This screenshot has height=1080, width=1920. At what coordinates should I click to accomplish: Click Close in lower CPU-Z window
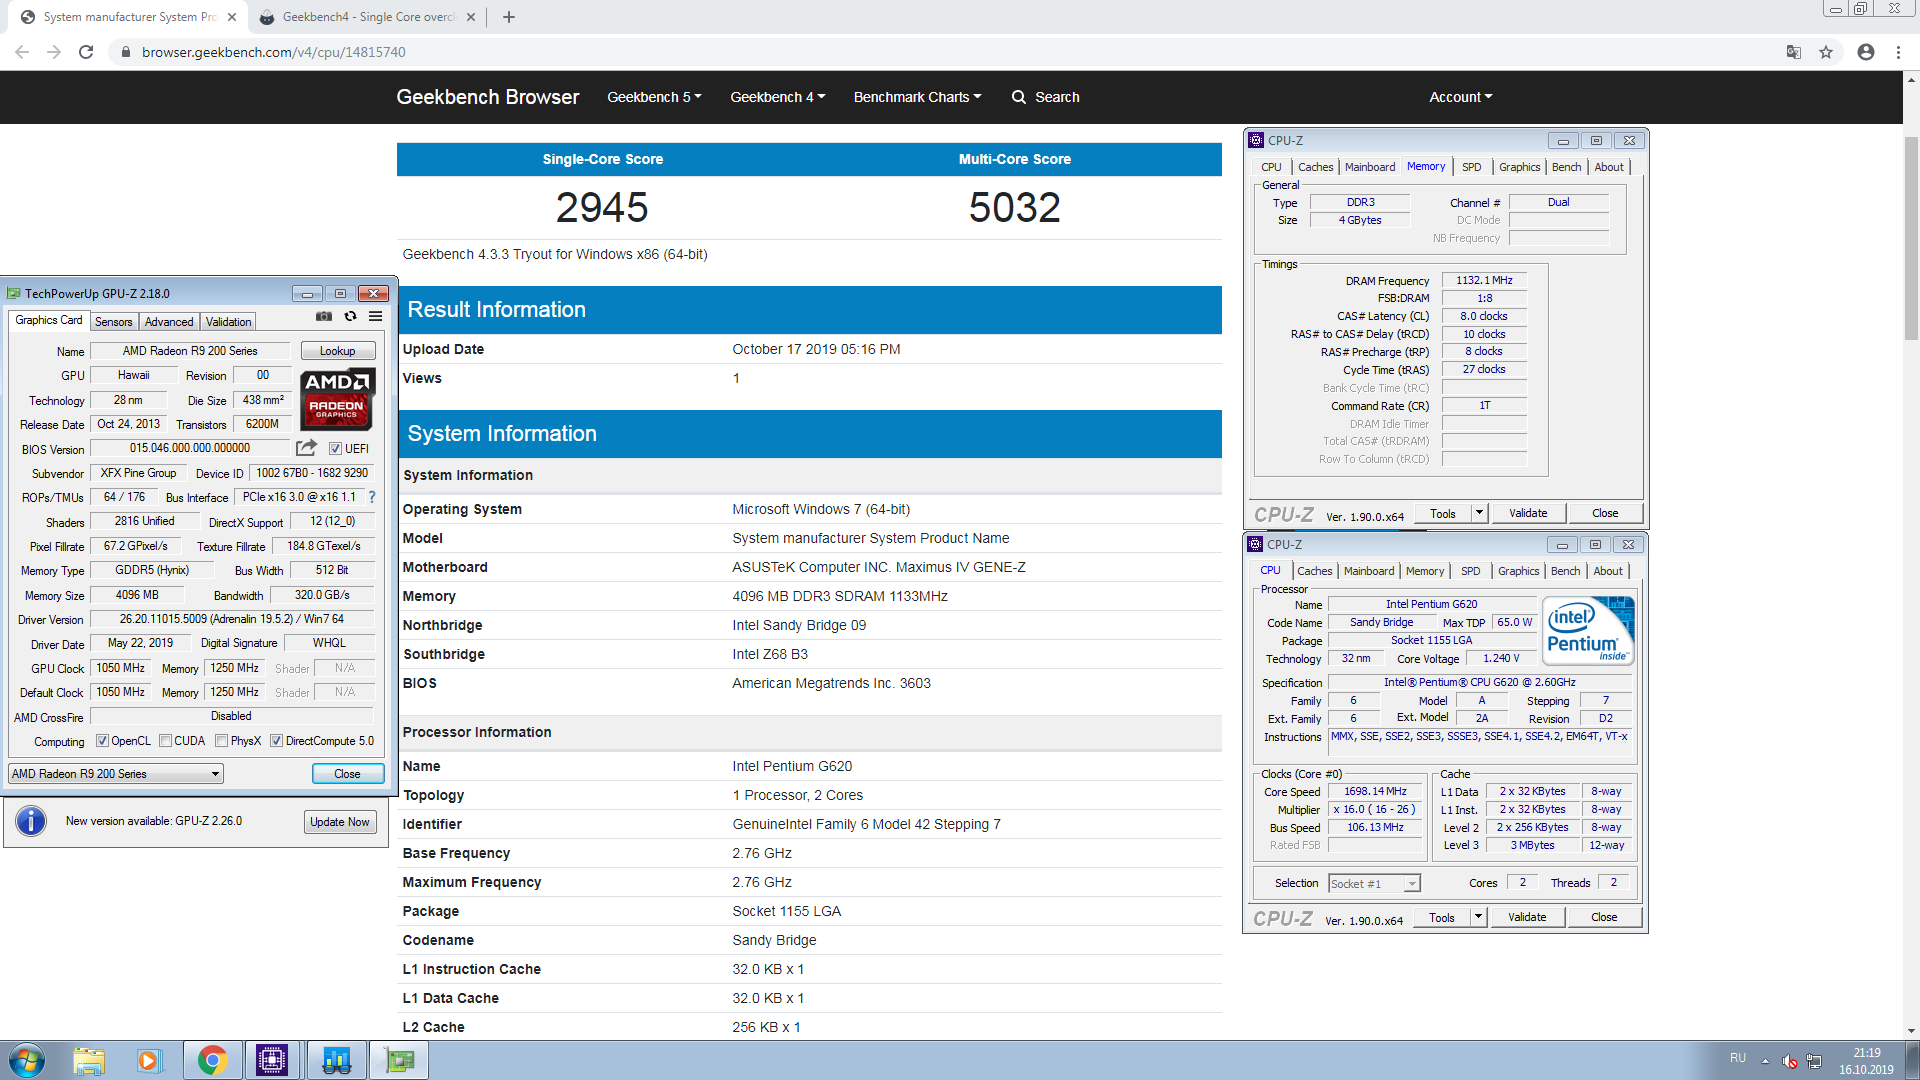tap(1604, 917)
